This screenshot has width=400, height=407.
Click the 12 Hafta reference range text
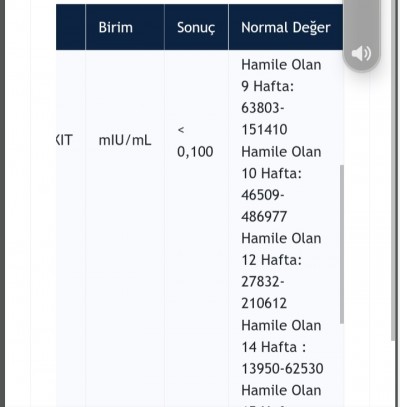click(x=271, y=260)
